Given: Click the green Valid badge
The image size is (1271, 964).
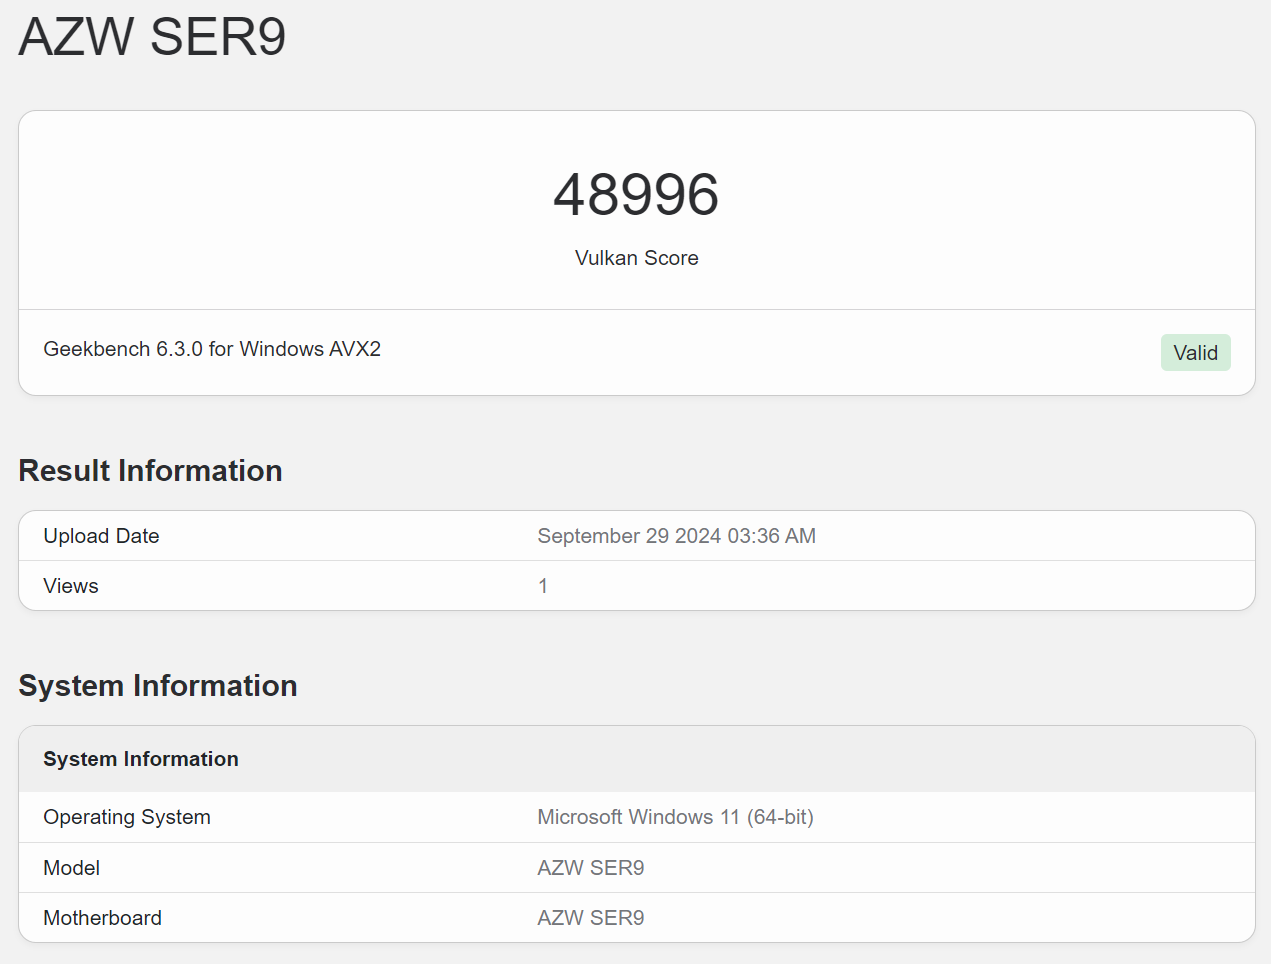Looking at the screenshot, I should click(1195, 353).
